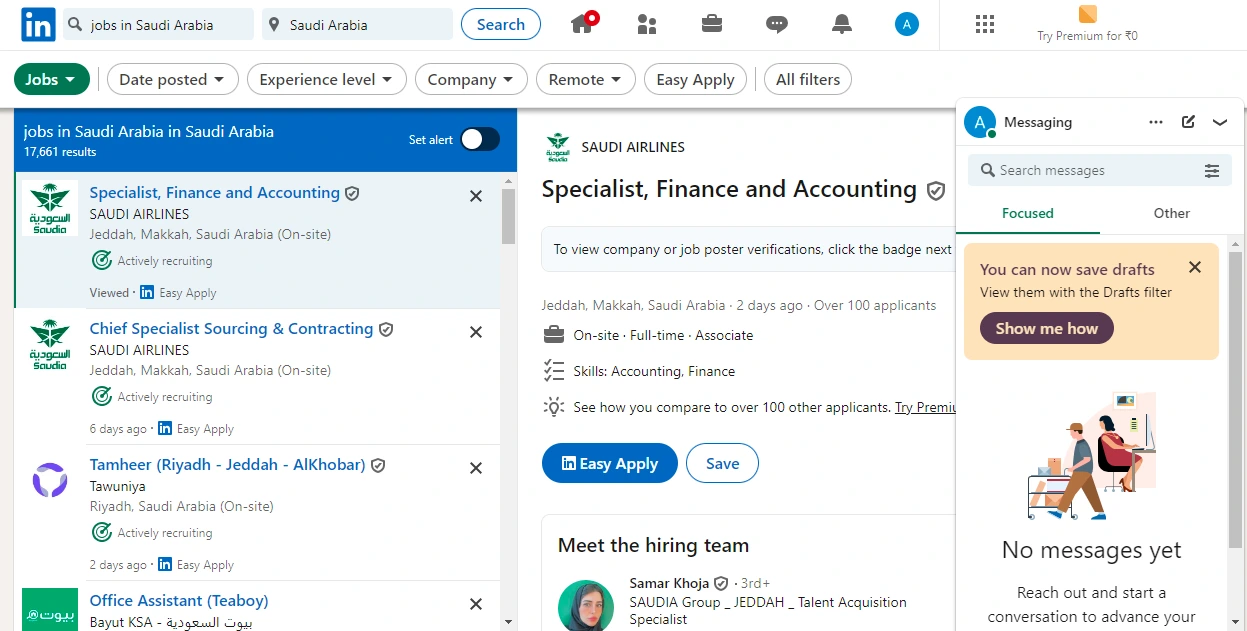Click the Try Premium link in applicant comparison
Image resolution: width=1247 pixels, height=631 pixels.
pos(925,407)
